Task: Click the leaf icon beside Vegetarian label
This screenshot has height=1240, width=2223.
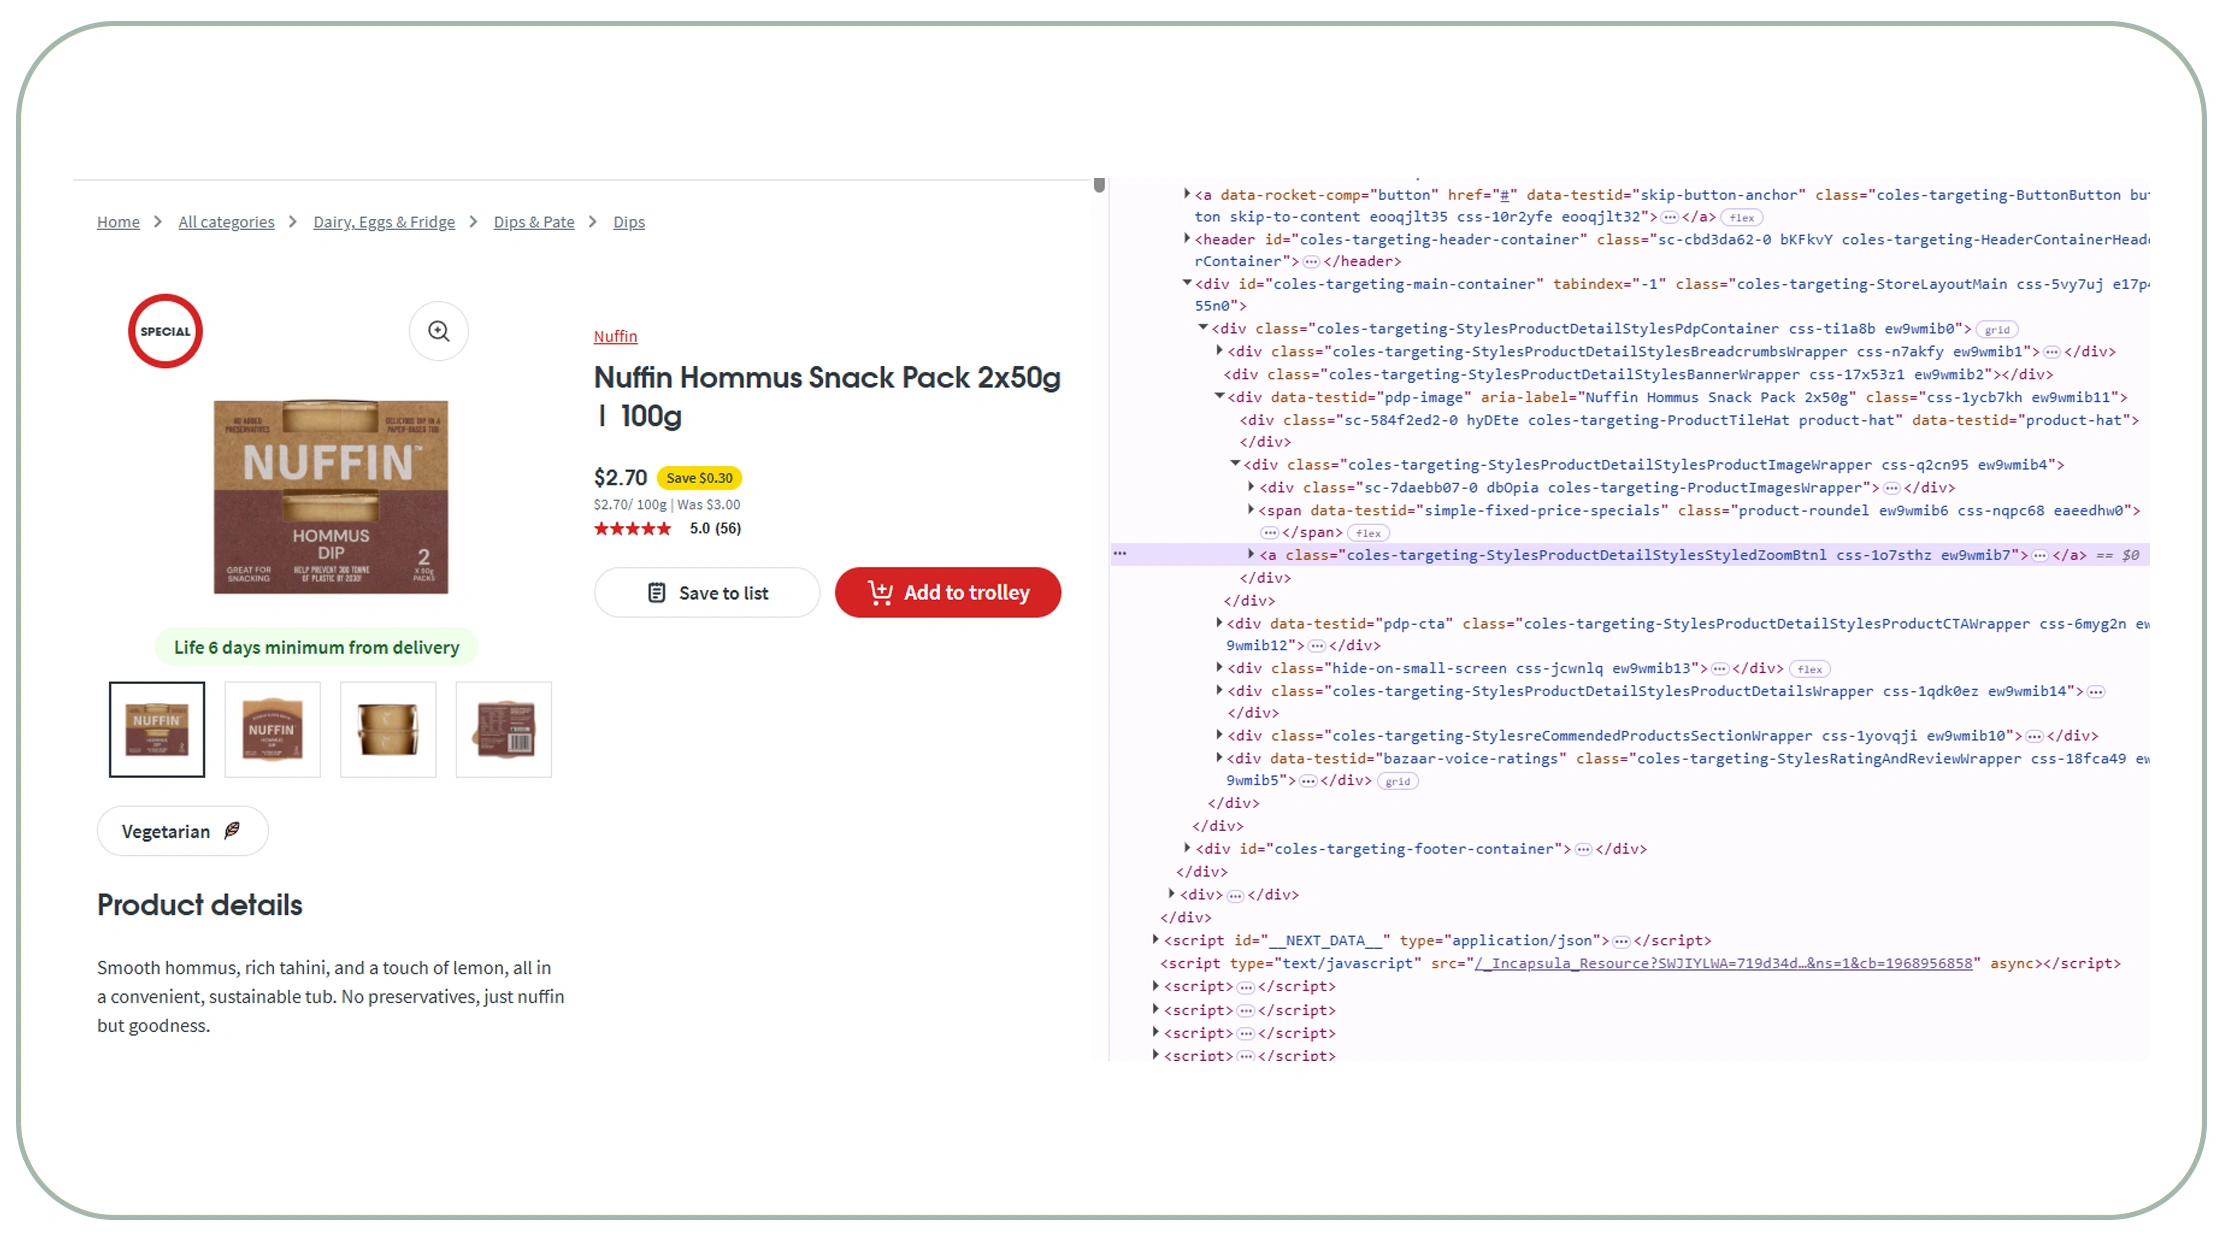Action: [231, 830]
